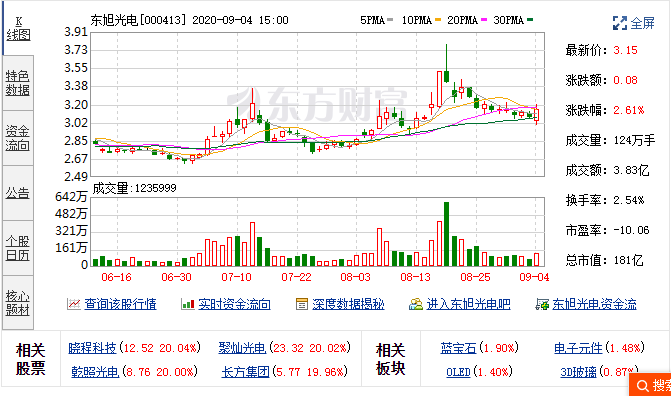Click chart title 东旭光电[000413]
This screenshot has width=671, height=396.
click(x=139, y=20)
